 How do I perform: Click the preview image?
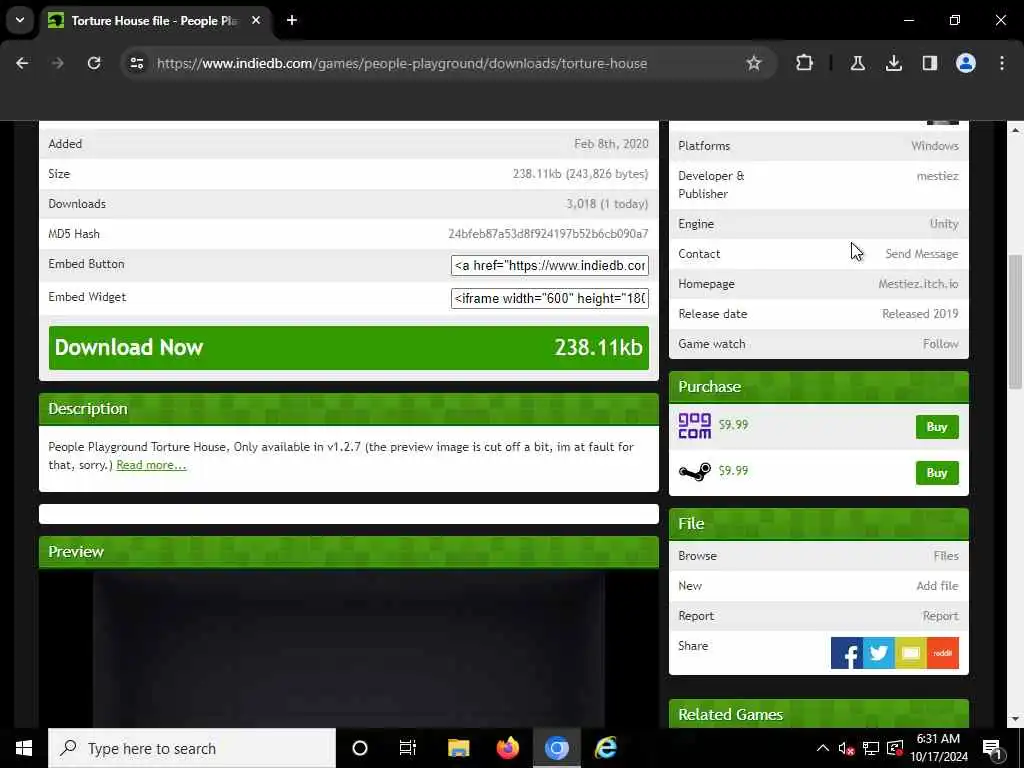[x=349, y=650]
